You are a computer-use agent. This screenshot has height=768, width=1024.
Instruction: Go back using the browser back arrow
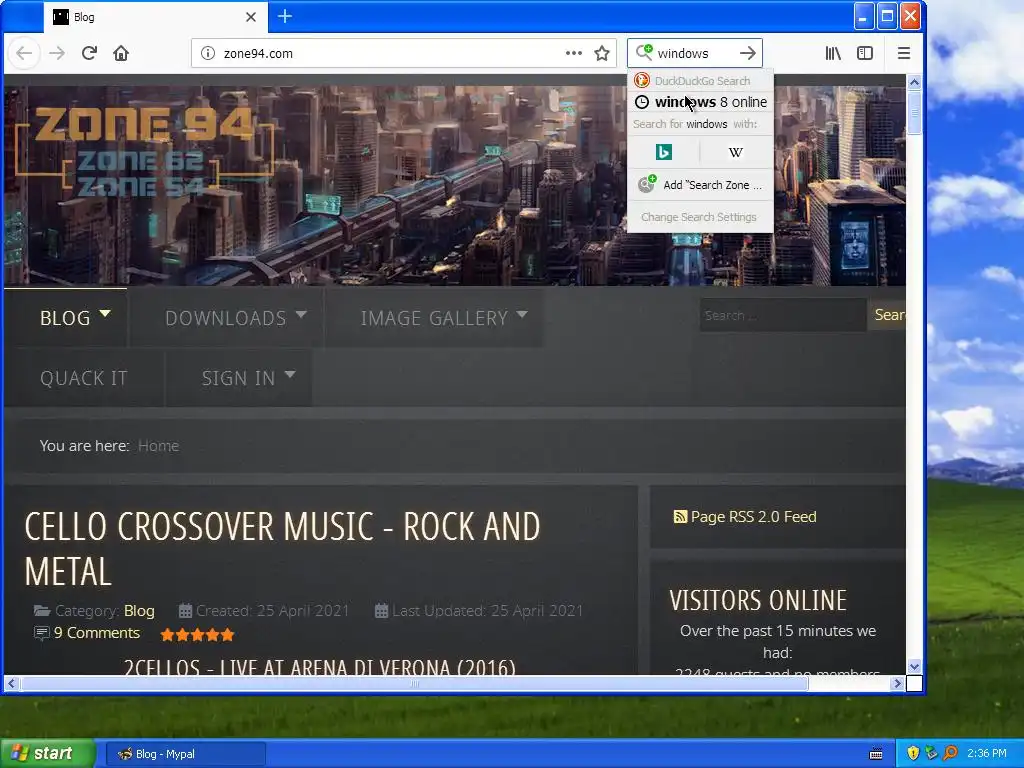point(24,54)
